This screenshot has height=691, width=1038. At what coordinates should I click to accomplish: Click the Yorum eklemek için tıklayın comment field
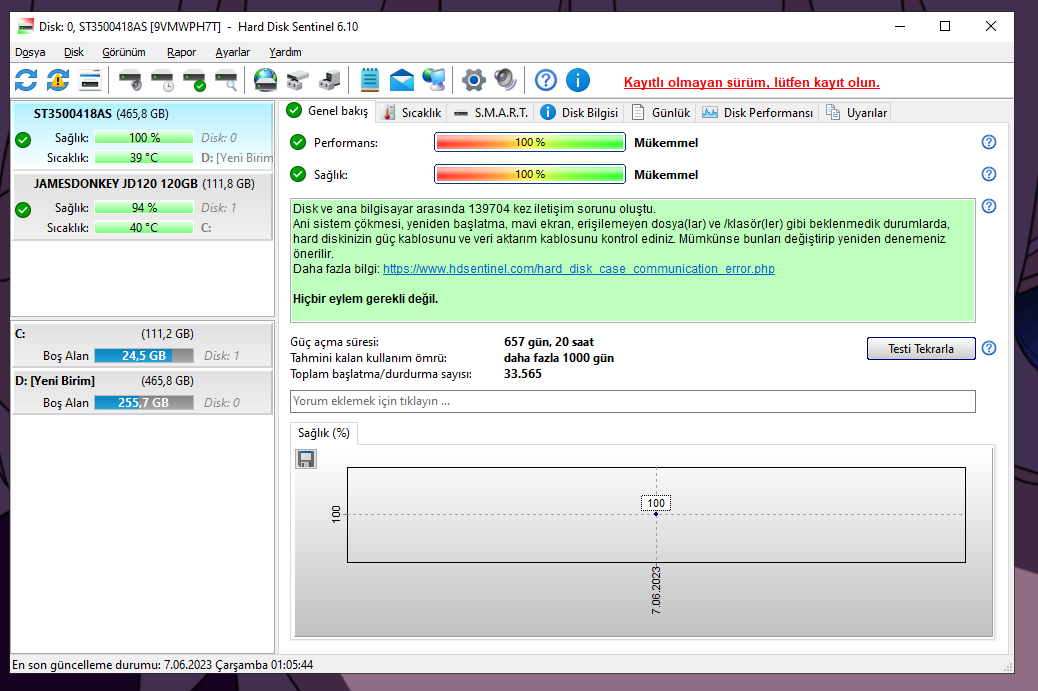point(632,401)
